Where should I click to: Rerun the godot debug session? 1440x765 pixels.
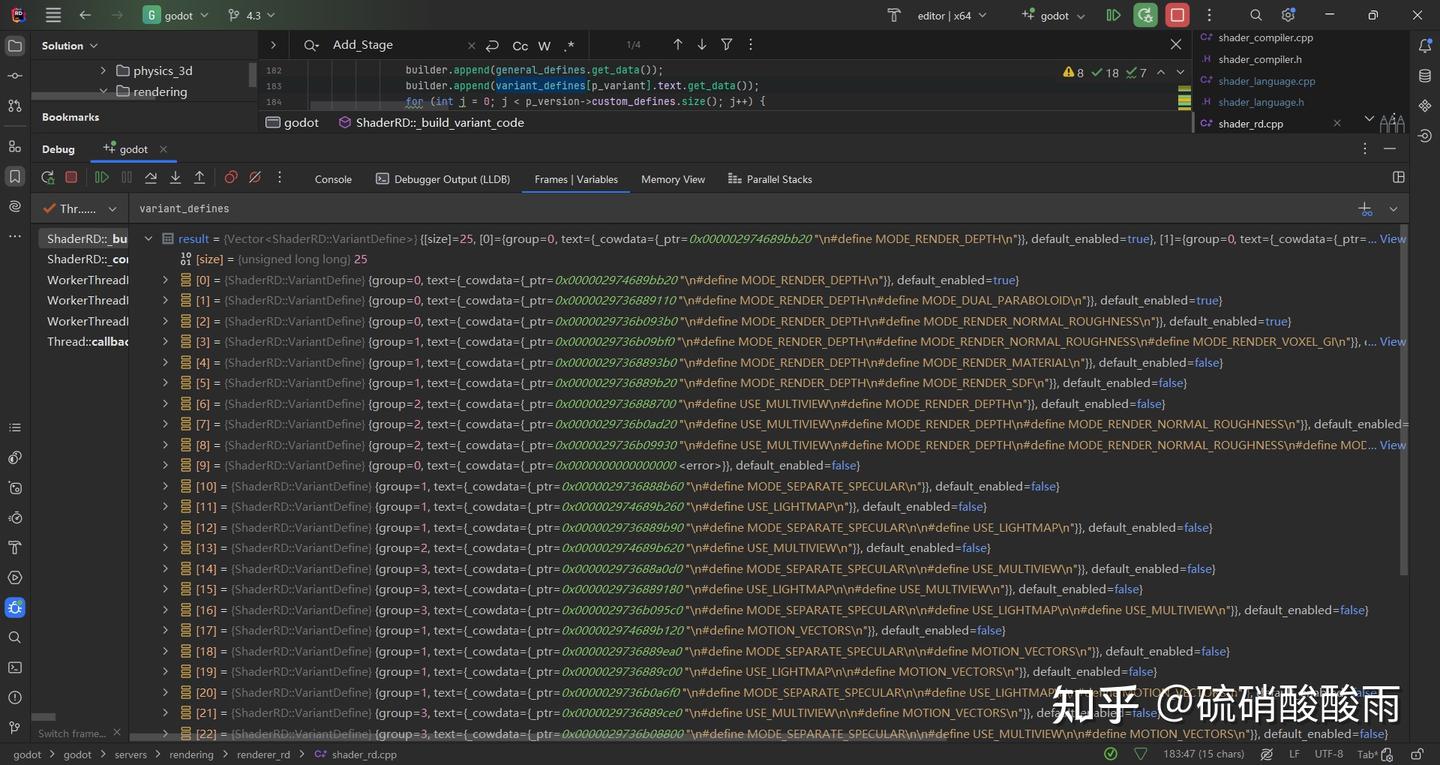coord(47,178)
